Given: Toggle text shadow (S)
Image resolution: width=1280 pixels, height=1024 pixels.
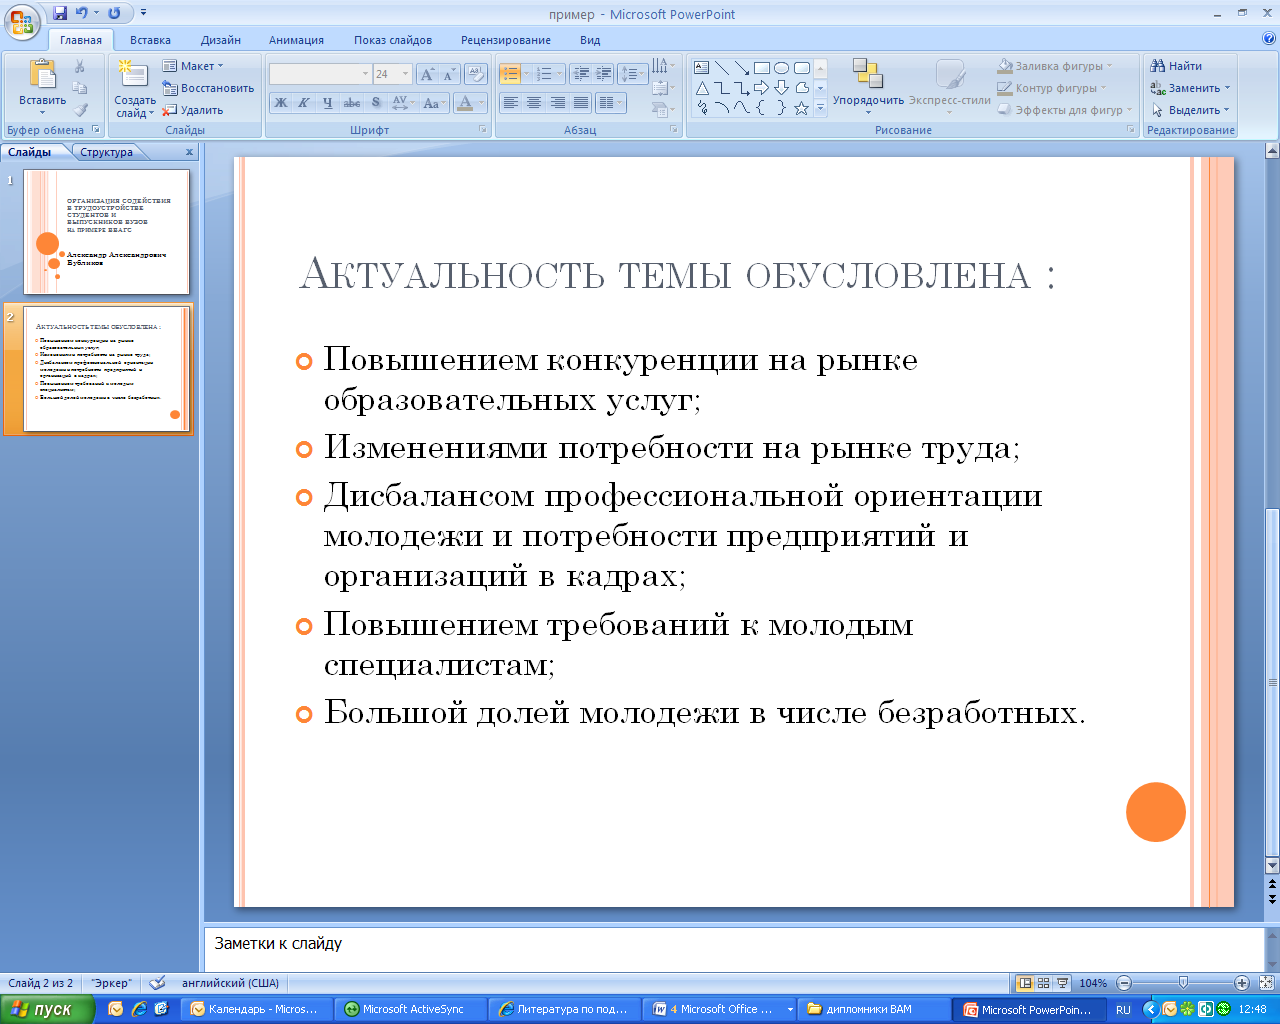Looking at the screenshot, I should tap(376, 103).
